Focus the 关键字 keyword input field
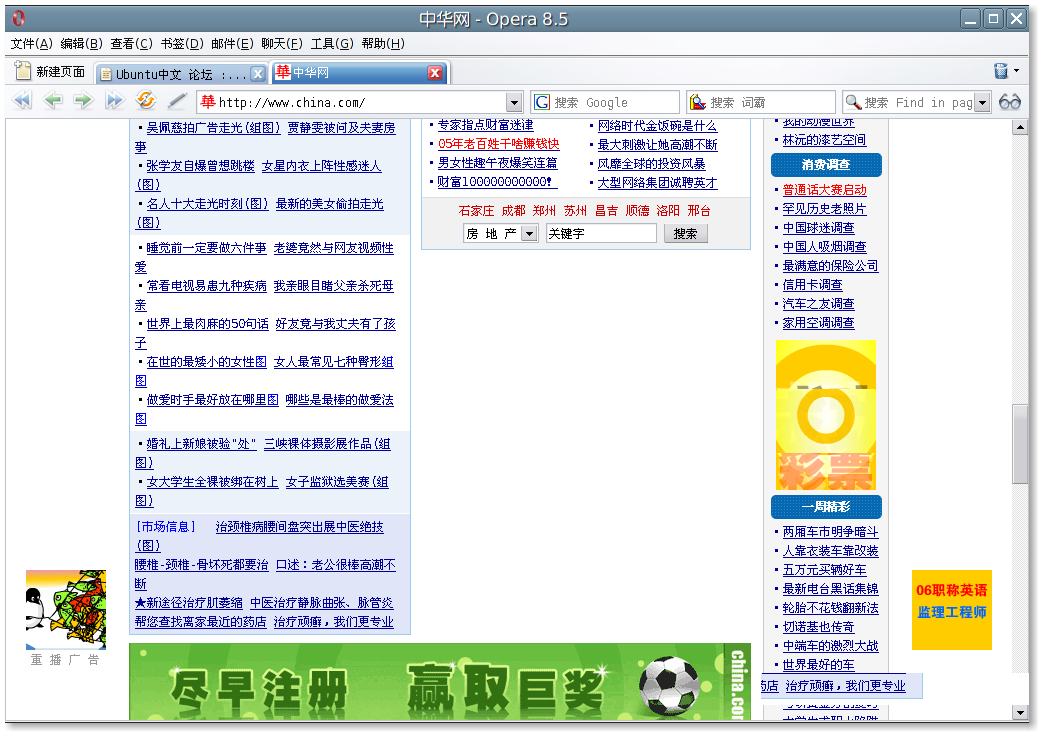The width and height of the screenshot is (1038, 732). (601, 234)
